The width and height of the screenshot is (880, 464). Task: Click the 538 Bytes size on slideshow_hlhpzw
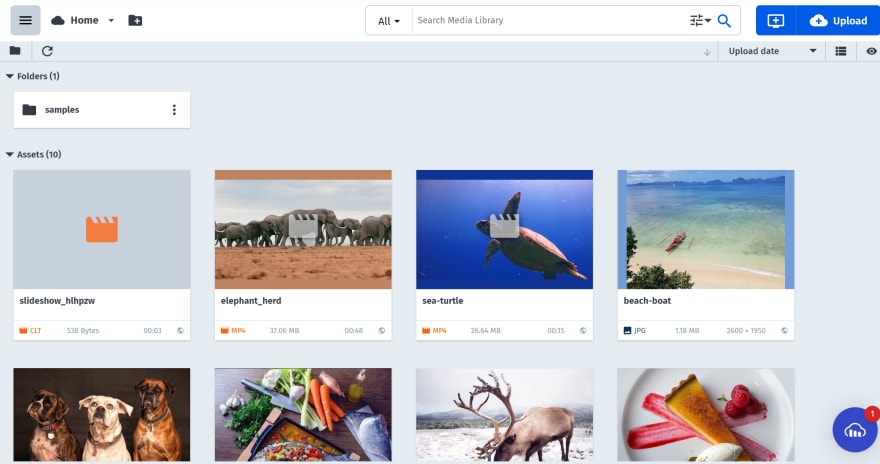(82, 330)
